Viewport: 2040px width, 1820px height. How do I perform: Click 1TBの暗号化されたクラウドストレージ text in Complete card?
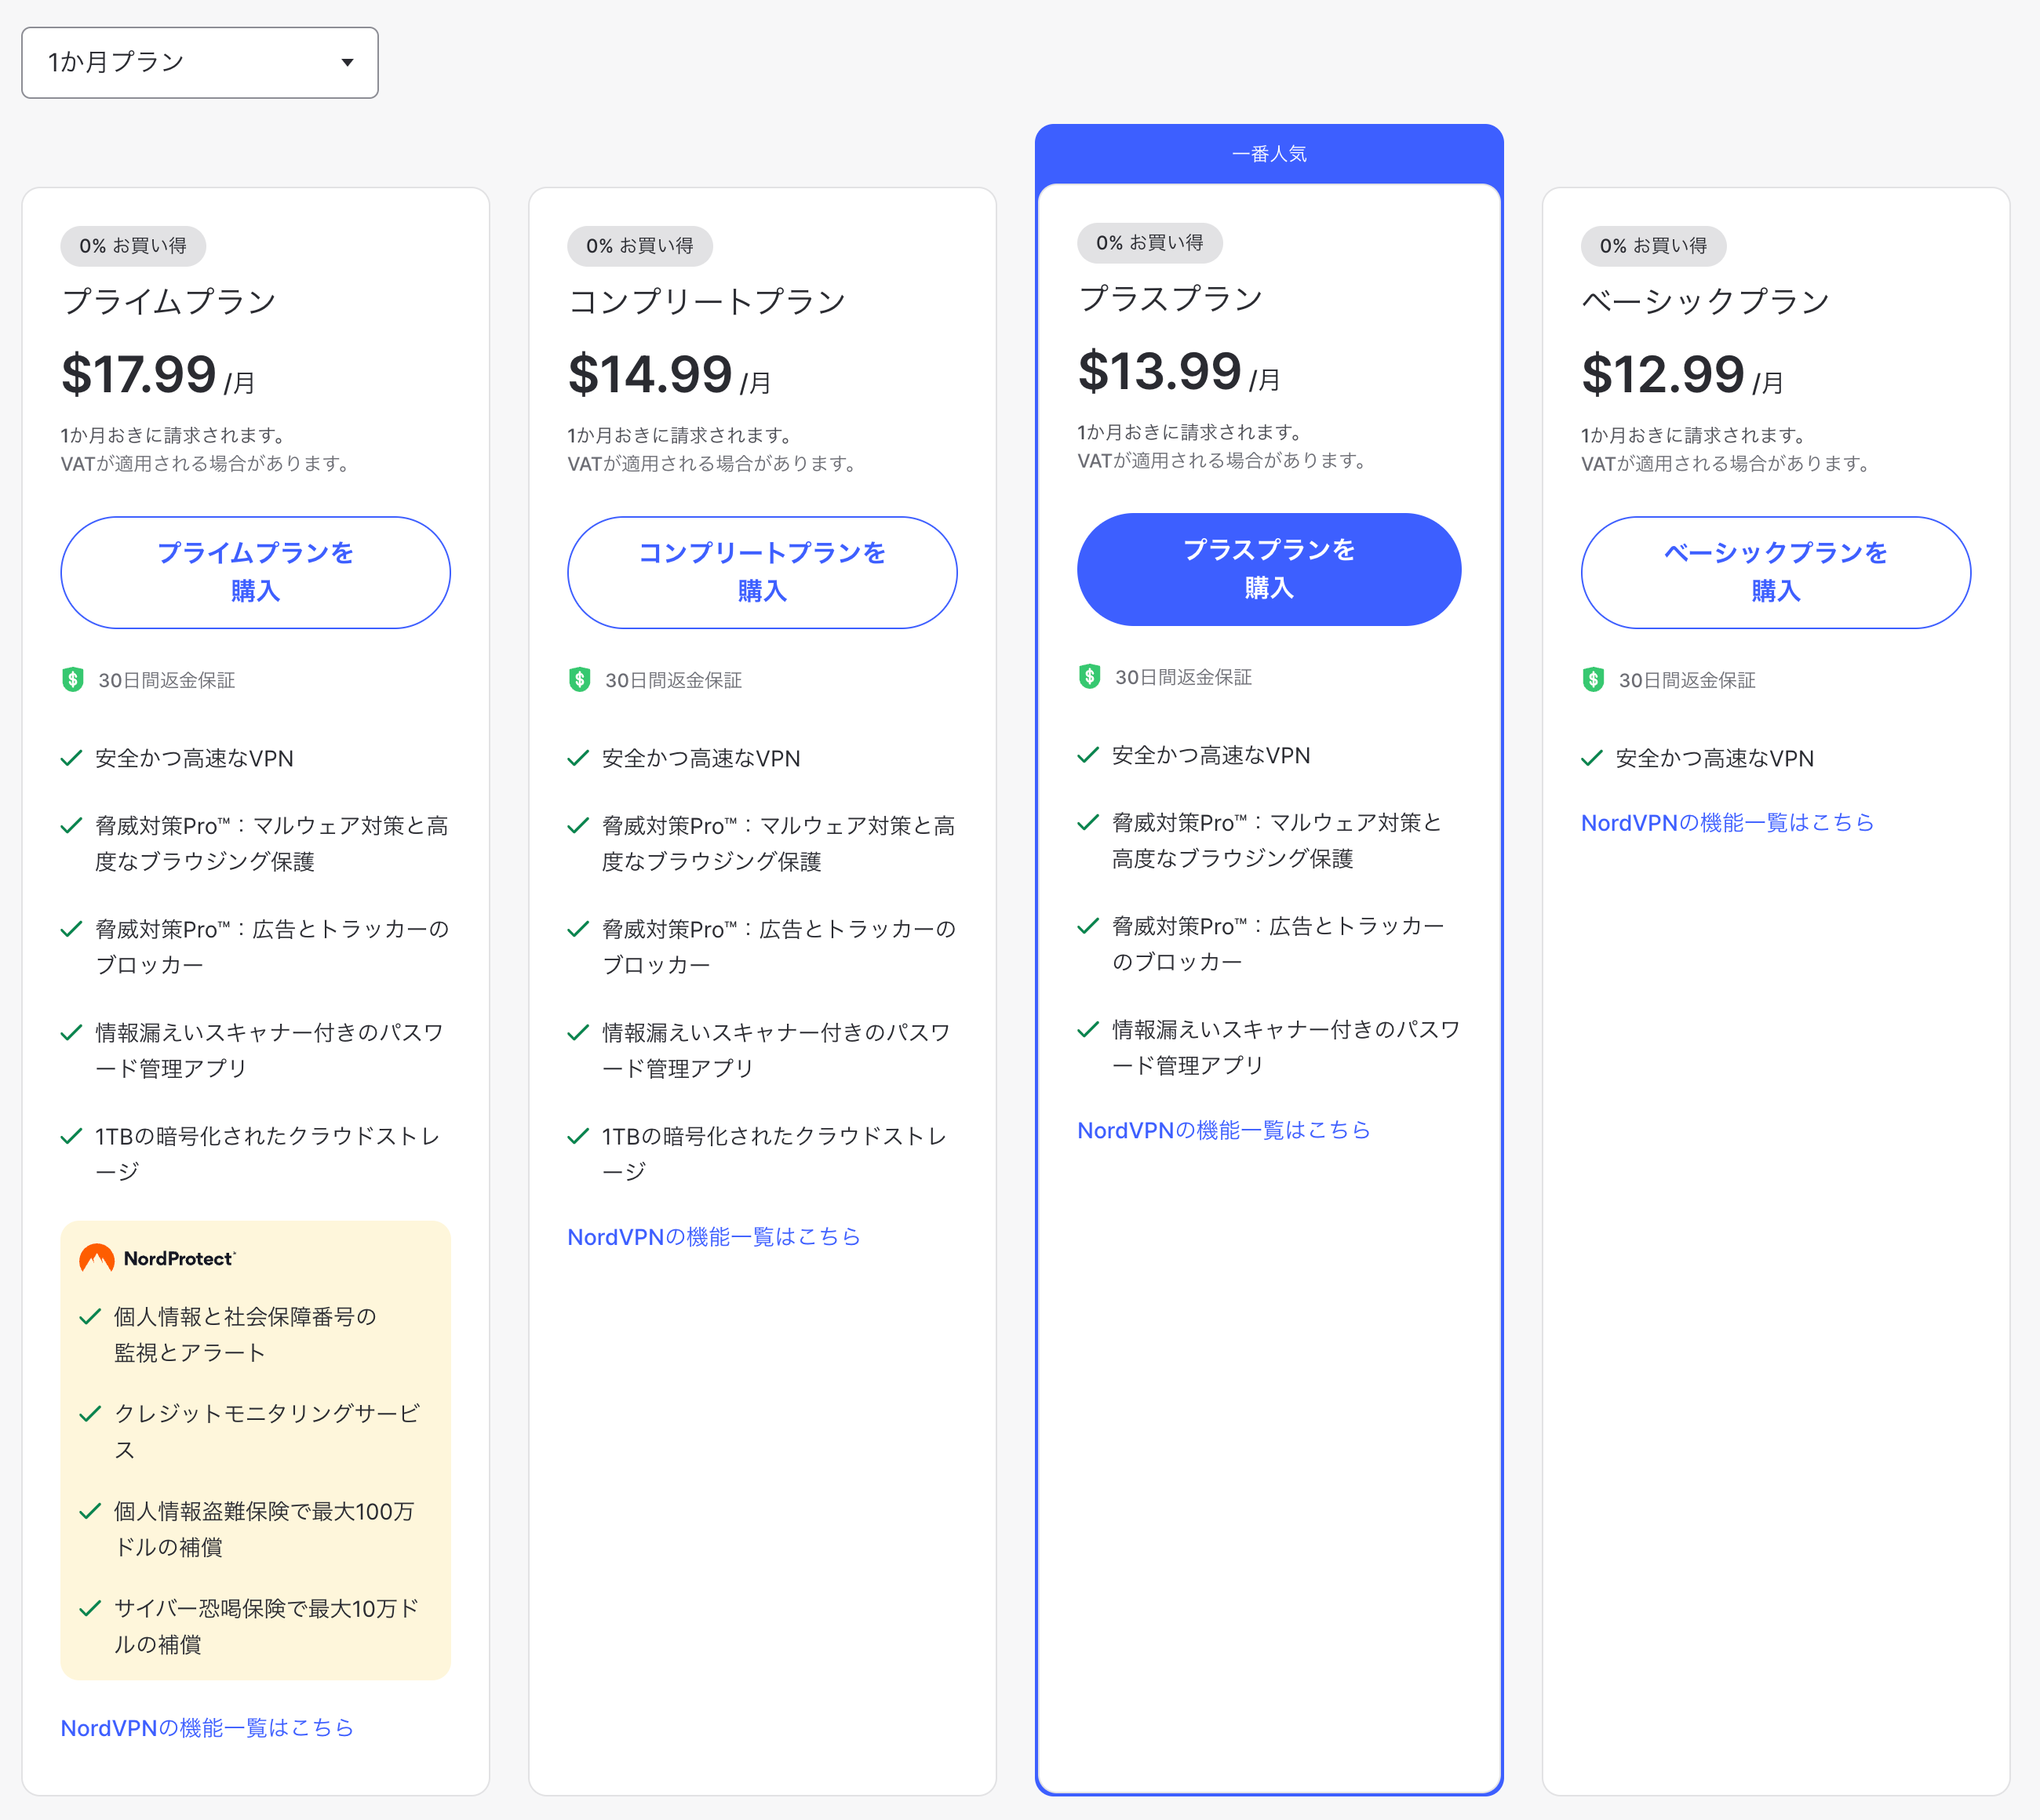[x=774, y=1153]
